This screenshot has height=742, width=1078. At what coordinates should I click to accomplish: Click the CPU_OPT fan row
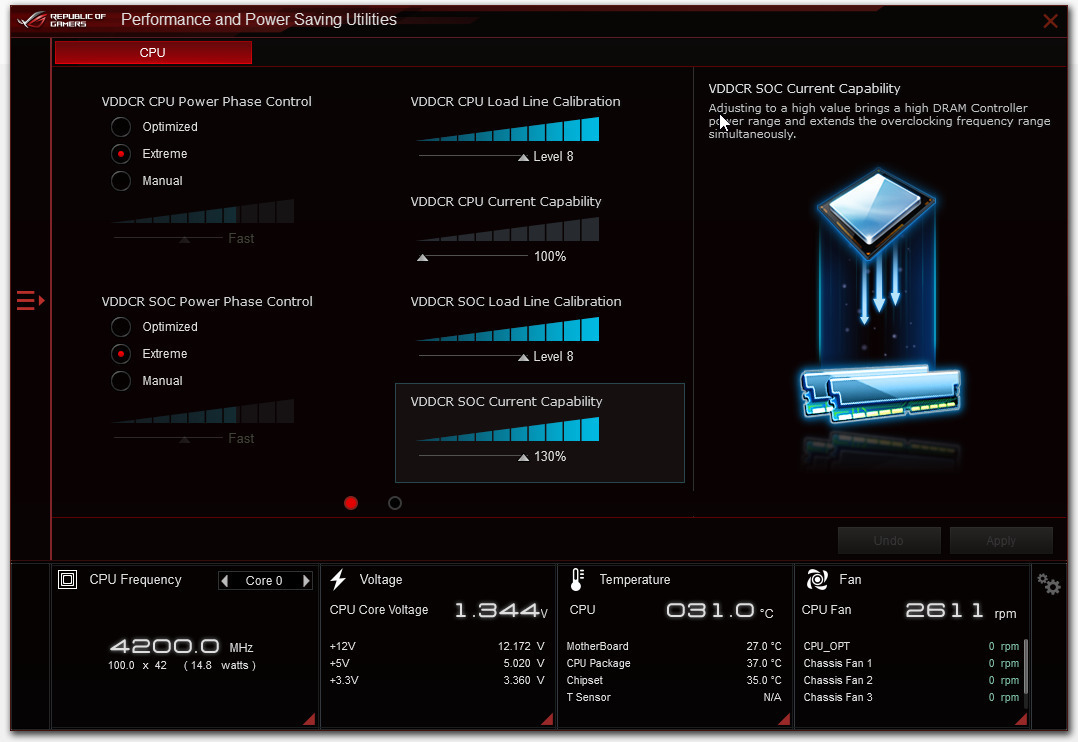coord(911,646)
